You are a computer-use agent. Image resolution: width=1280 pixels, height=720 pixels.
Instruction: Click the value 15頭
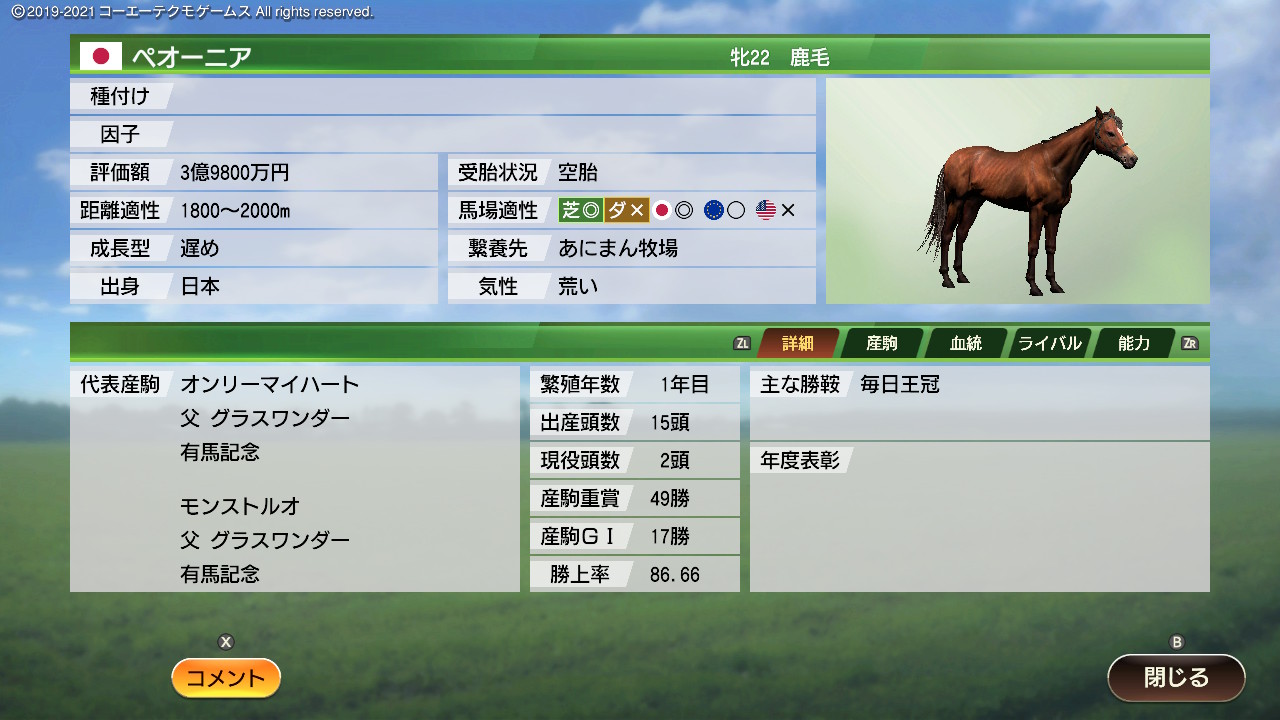pyautogui.click(x=670, y=423)
